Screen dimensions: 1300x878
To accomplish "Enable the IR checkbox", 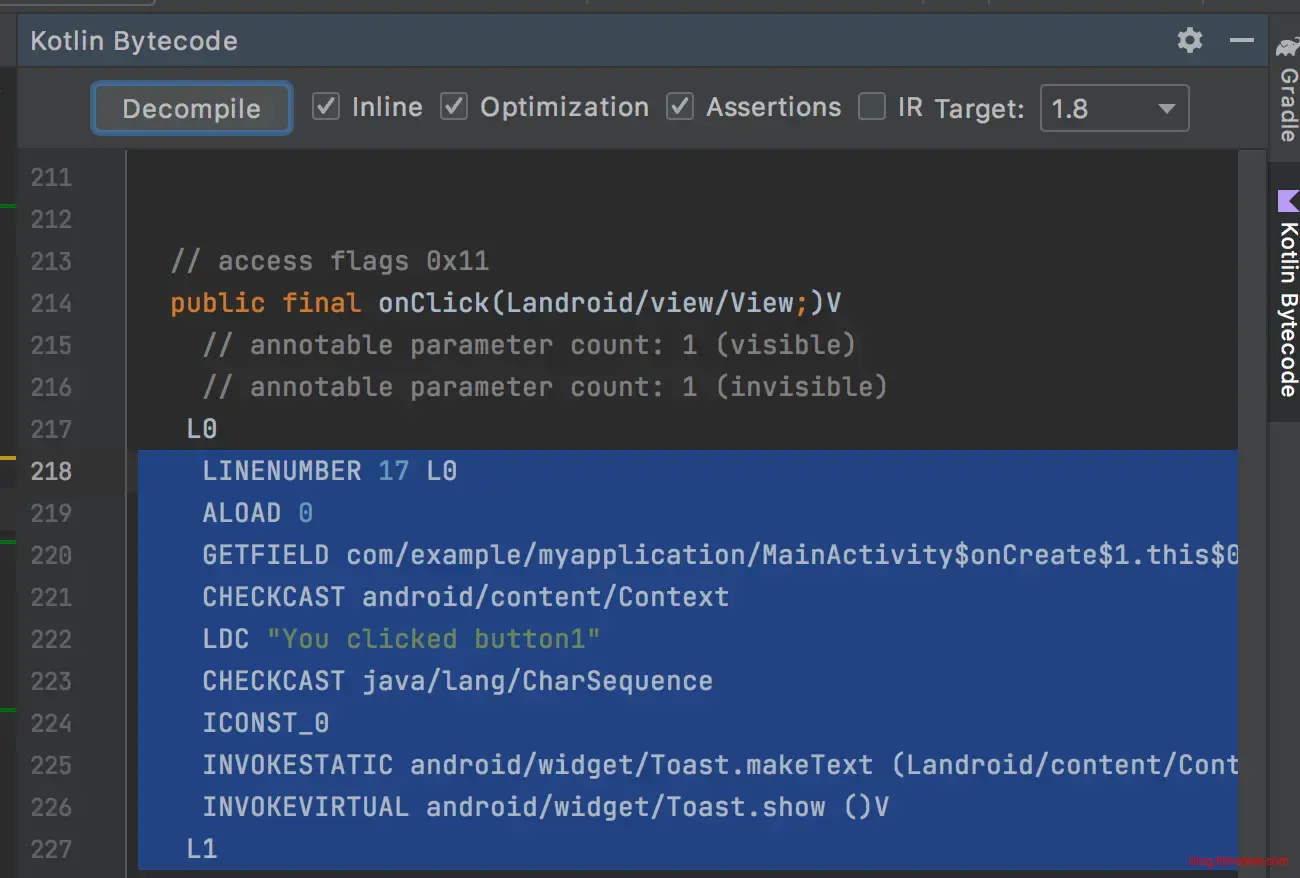I will (873, 107).
